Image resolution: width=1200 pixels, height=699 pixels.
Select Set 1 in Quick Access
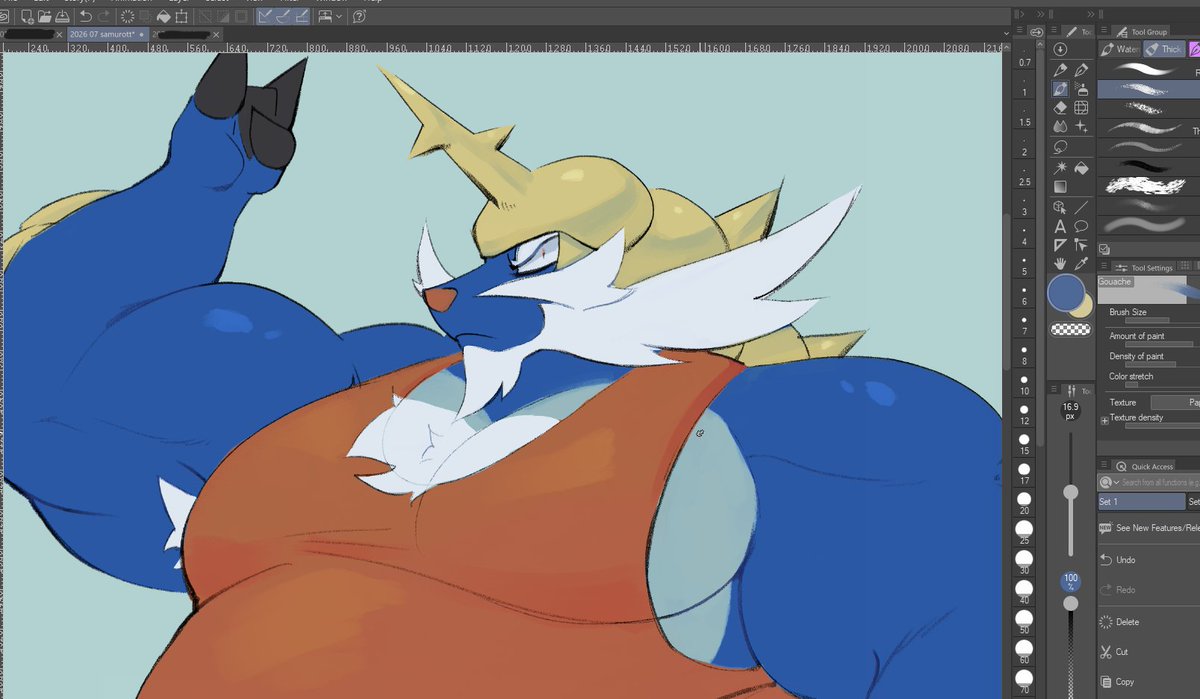click(1141, 502)
